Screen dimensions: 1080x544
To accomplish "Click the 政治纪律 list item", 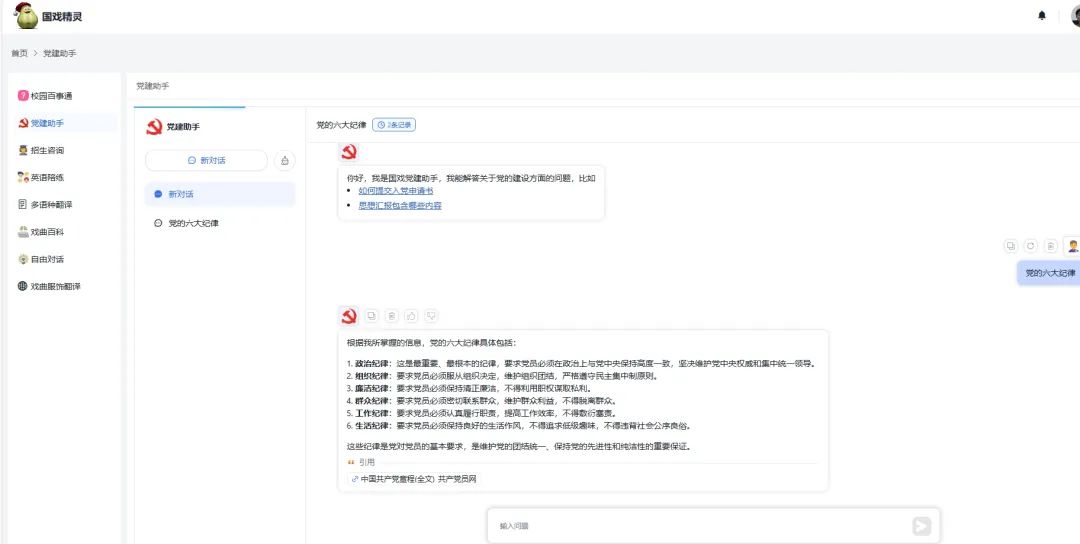I will [x=581, y=364].
